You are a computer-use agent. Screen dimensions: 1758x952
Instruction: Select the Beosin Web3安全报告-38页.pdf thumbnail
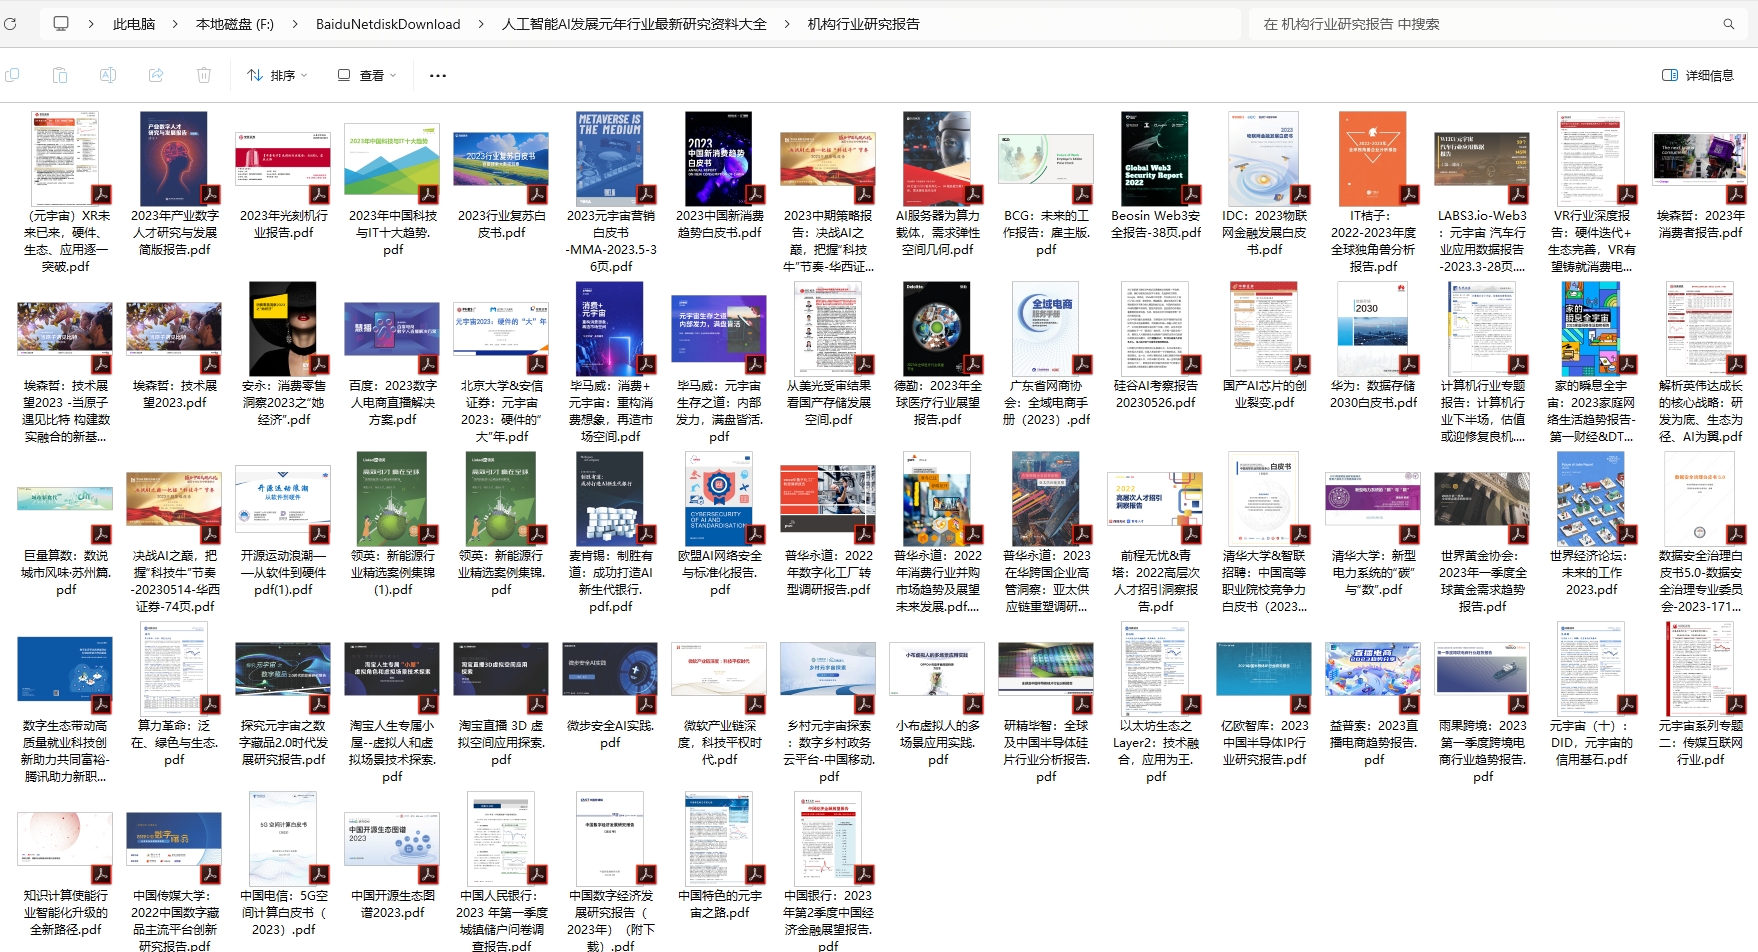tap(1155, 159)
